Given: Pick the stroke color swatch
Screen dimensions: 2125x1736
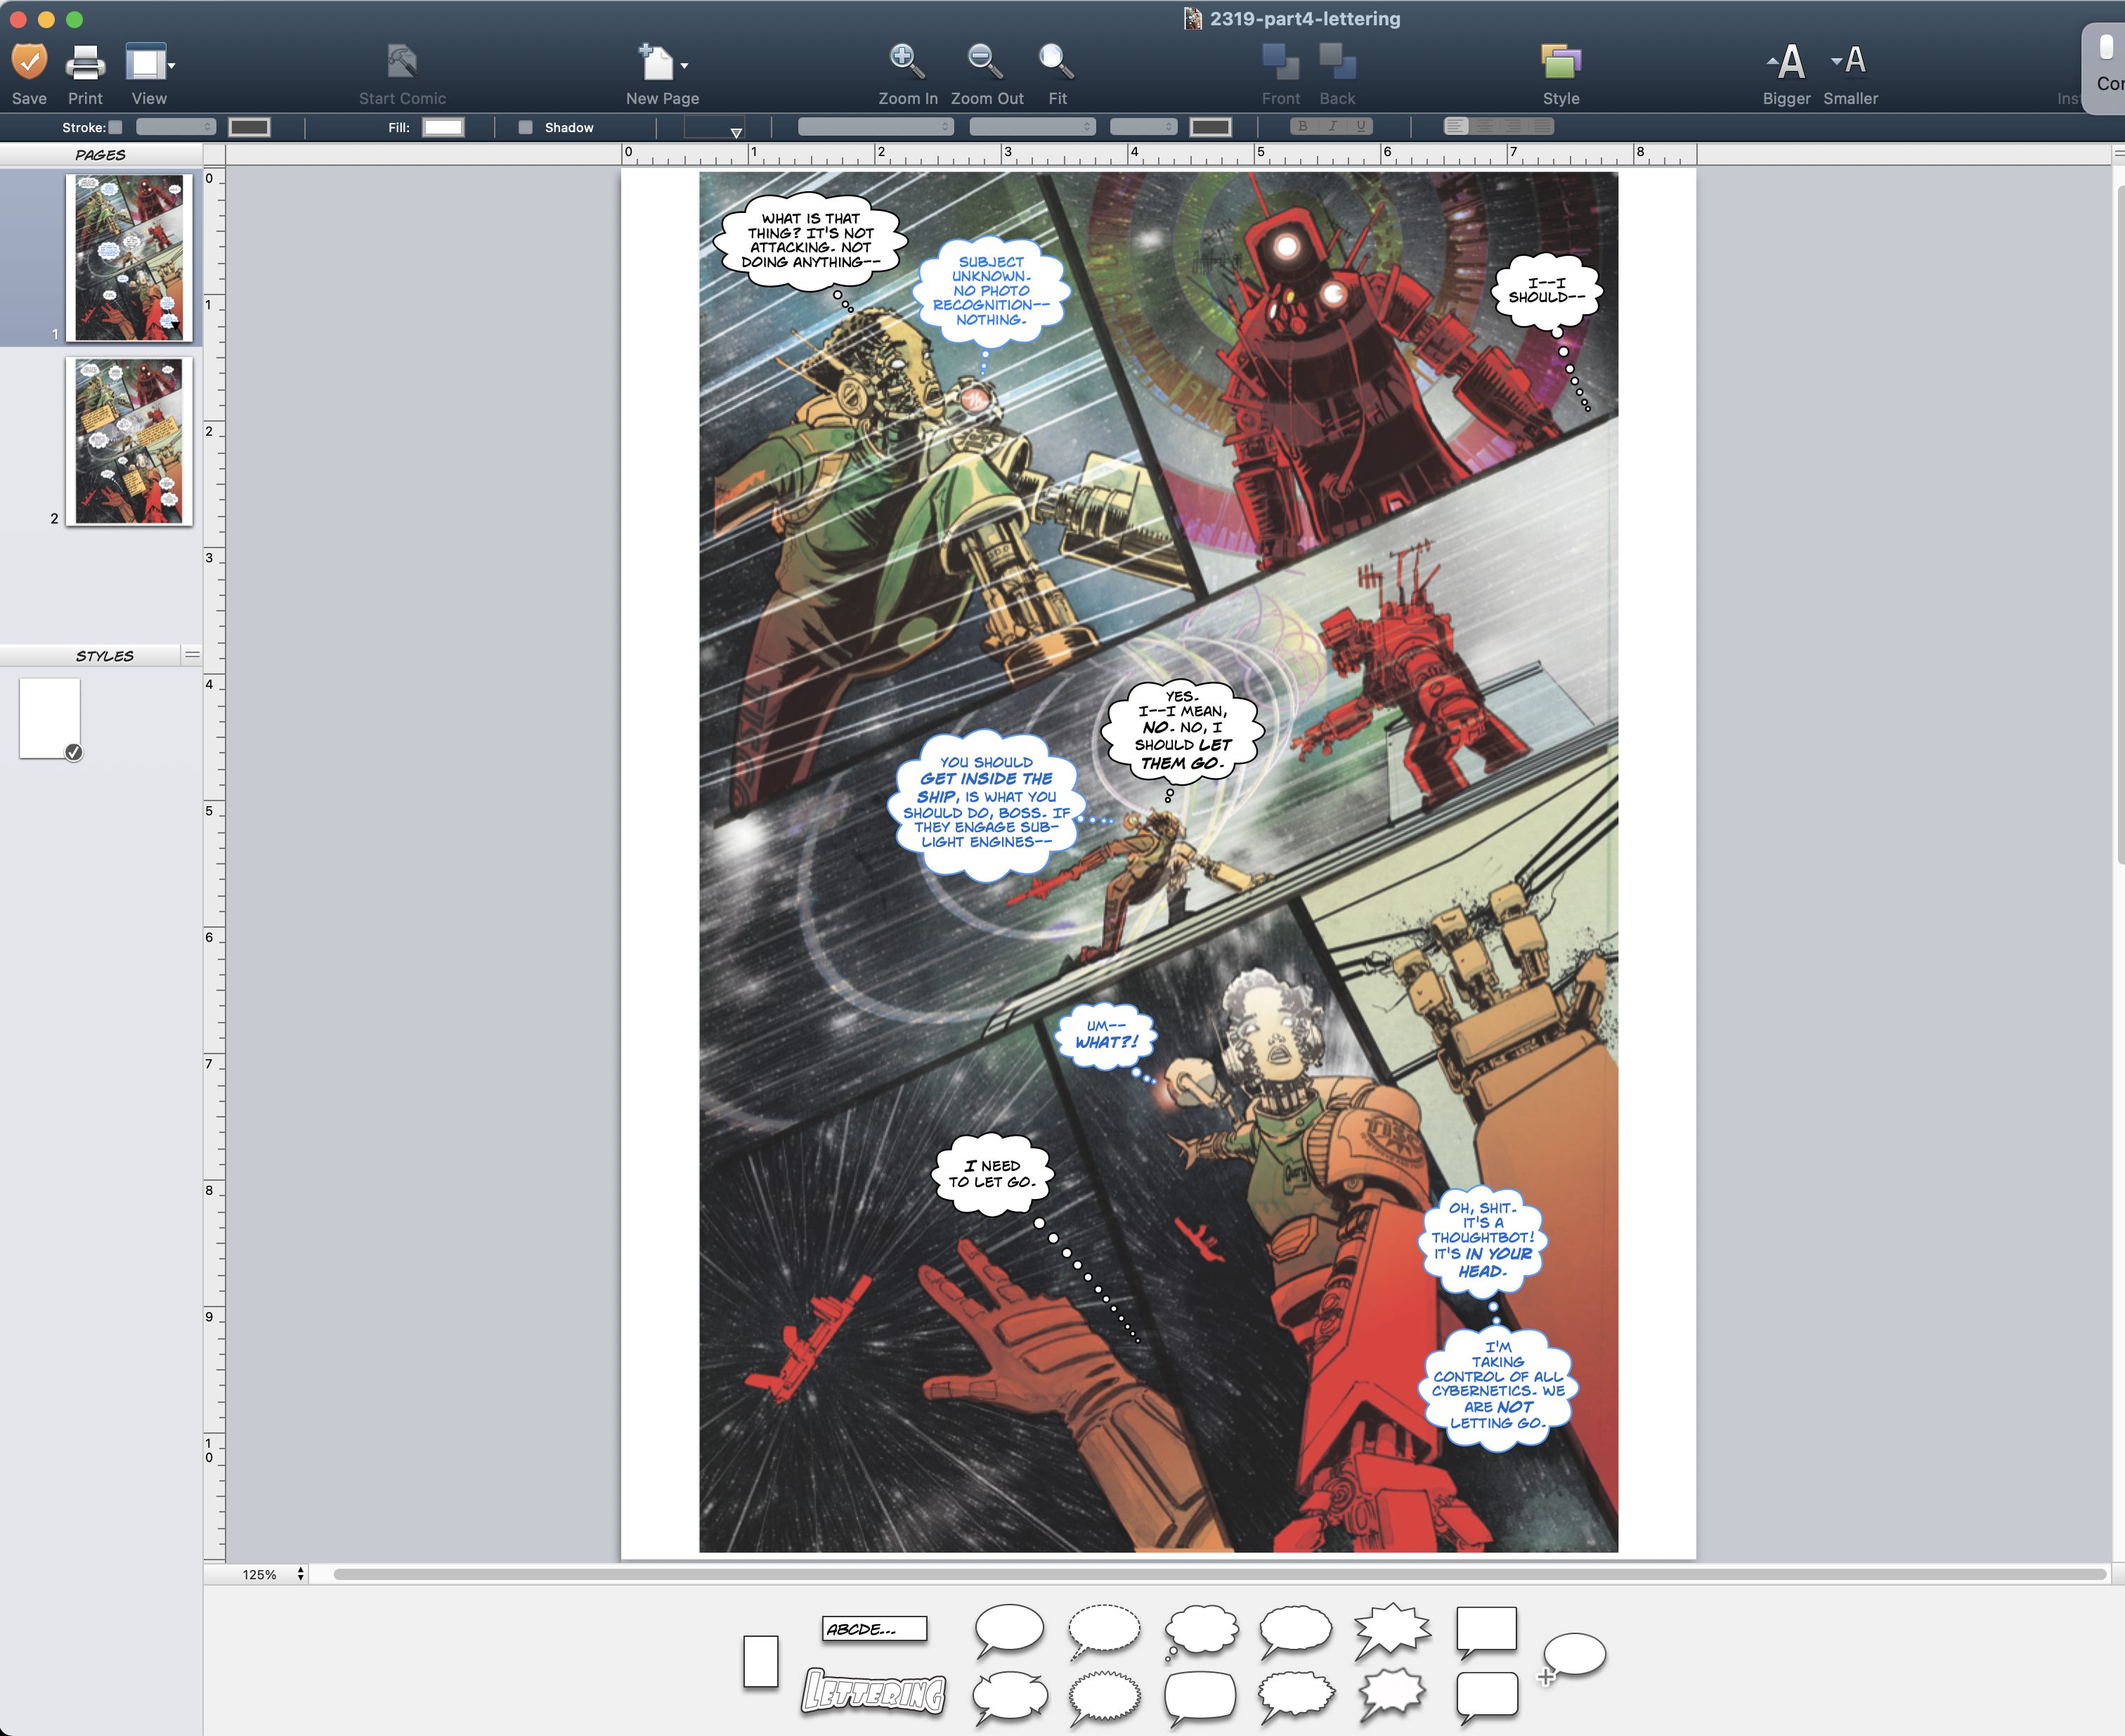Looking at the screenshot, I should (249, 127).
